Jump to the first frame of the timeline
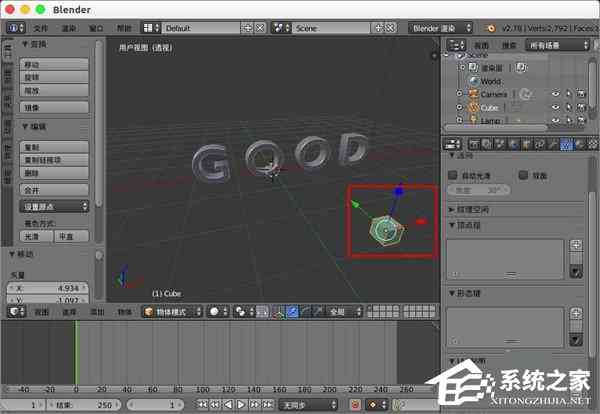600x414 pixels. (x=202, y=404)
